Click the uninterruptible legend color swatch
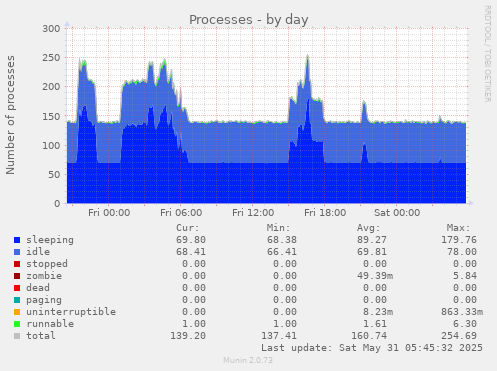This screenshot has width=497, height=371. point(17,312)
